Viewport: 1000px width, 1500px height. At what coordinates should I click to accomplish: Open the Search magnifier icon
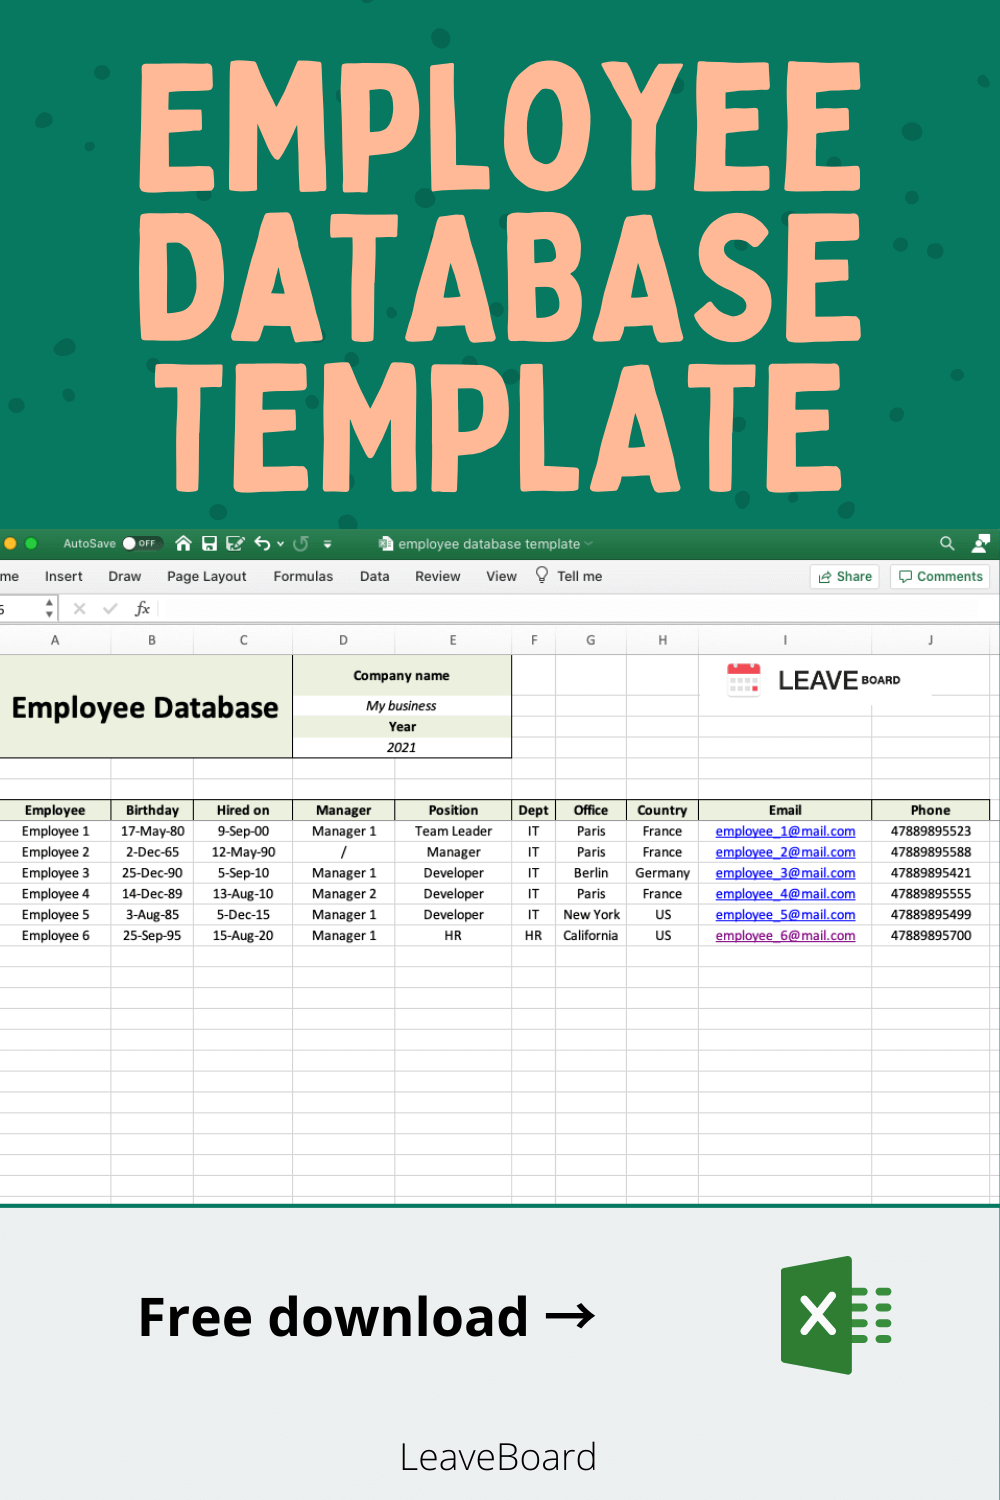click(x=946, y=543)
